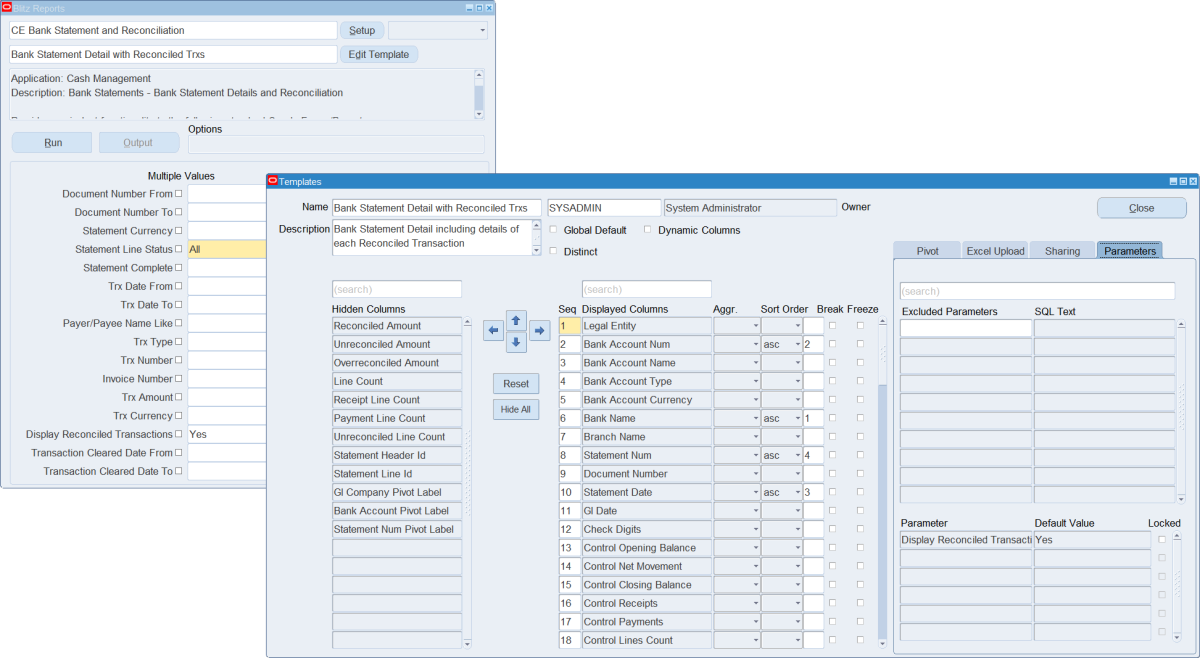Click the Reset button
Screen dimensions: 1200x658
[516, 384]
